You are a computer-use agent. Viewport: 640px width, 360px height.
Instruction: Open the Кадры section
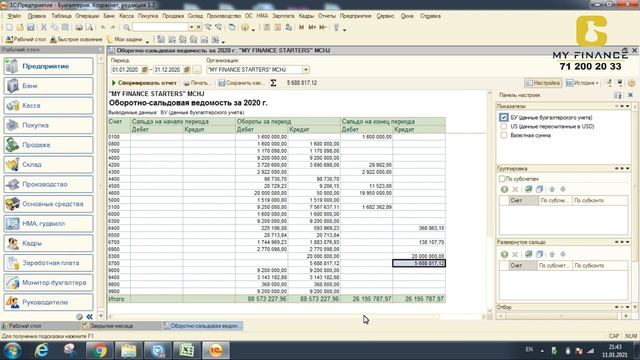click(x=49, y=243)
